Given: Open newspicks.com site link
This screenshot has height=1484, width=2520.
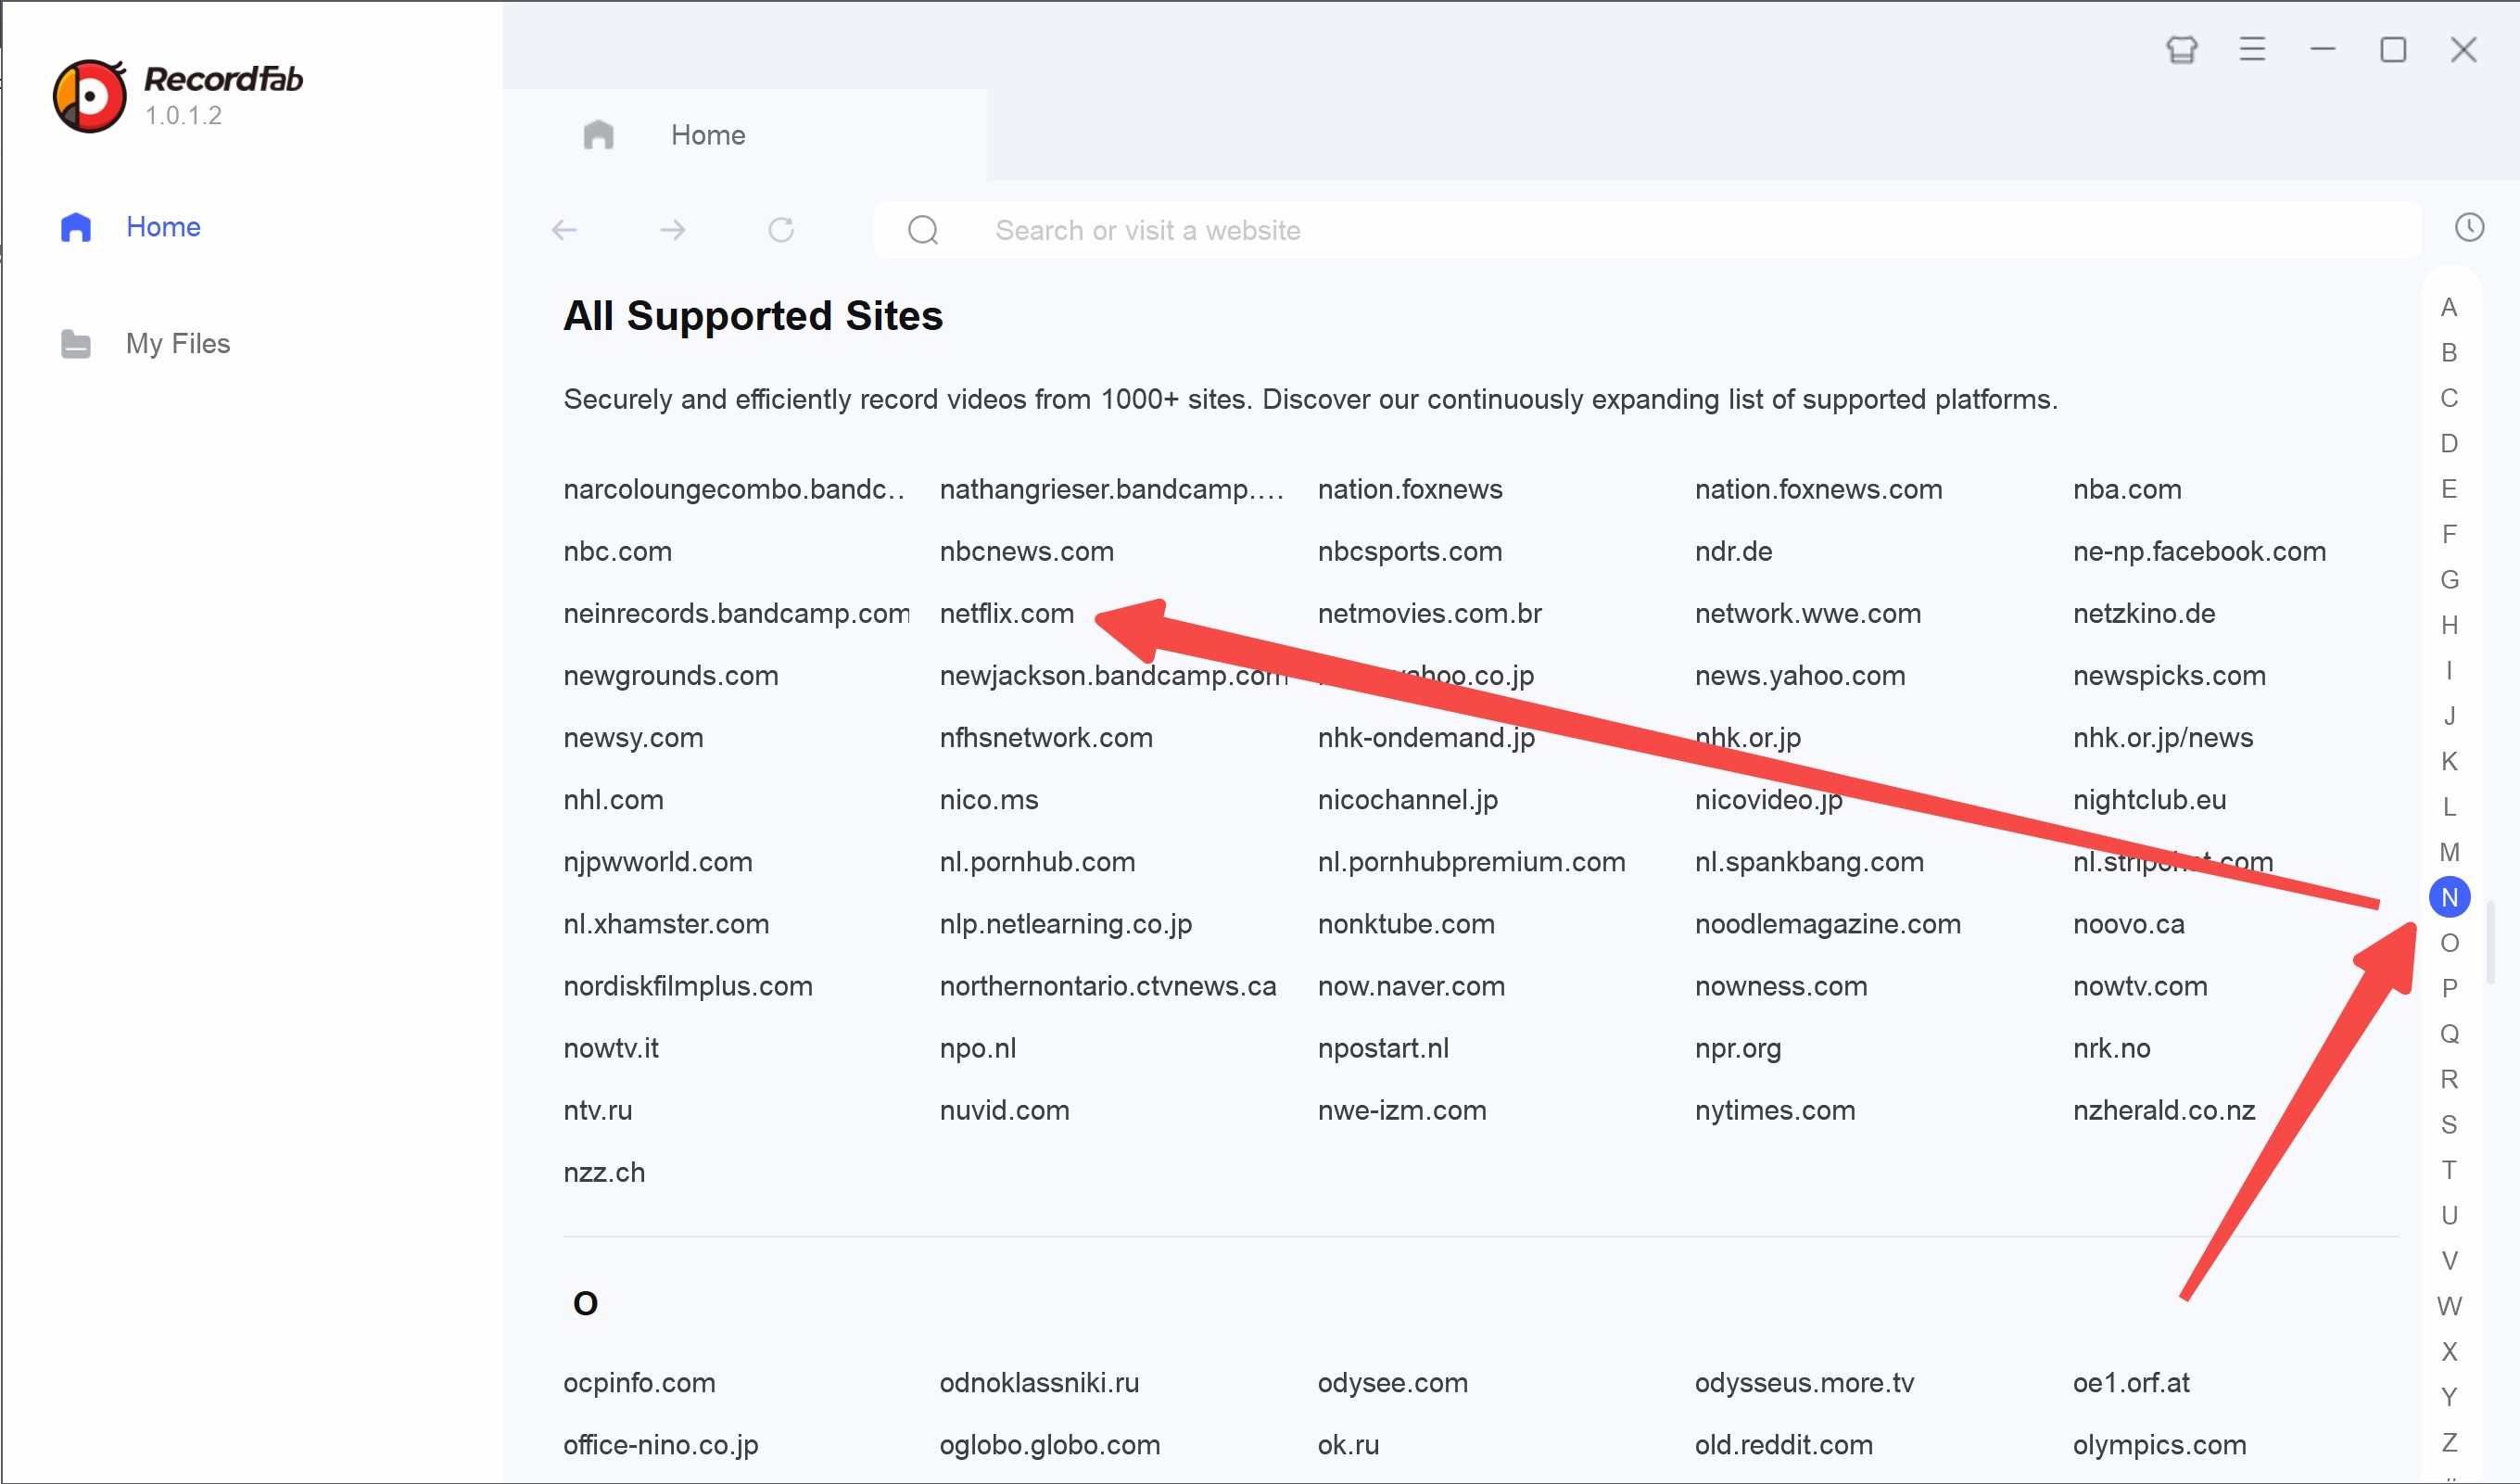Looking at the screenshot, I should (x=2168, y=675).
